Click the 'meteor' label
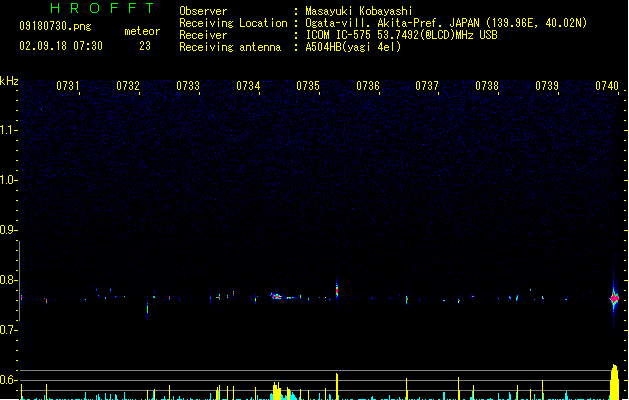 pyautogui.click(x=142, y=31)
